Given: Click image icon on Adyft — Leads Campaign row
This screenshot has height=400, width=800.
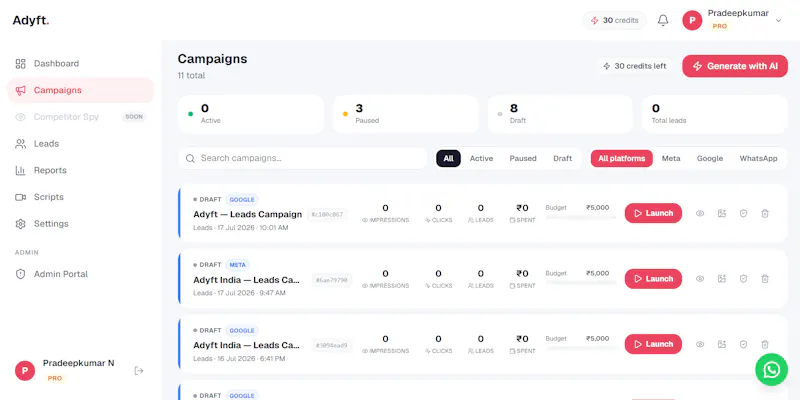Looking at the screenshot, I should [x=721, y=213].
